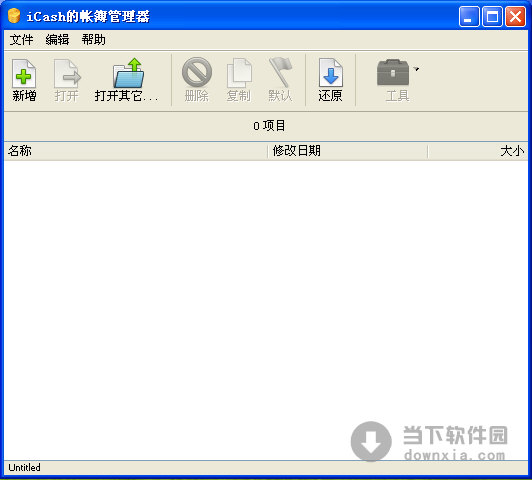Click the 工具 (Tools) toolbox icon

(393, 72)
